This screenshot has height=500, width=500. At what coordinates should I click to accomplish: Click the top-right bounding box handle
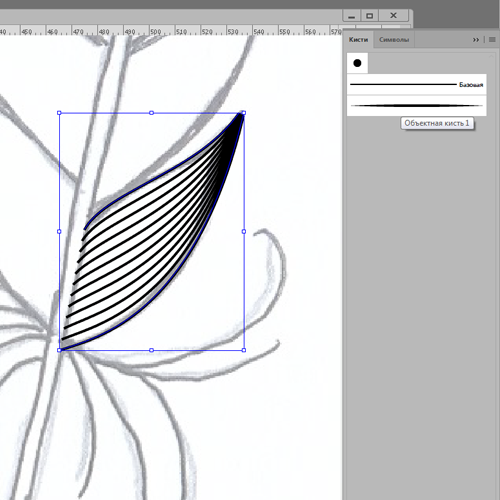[244, 113]
